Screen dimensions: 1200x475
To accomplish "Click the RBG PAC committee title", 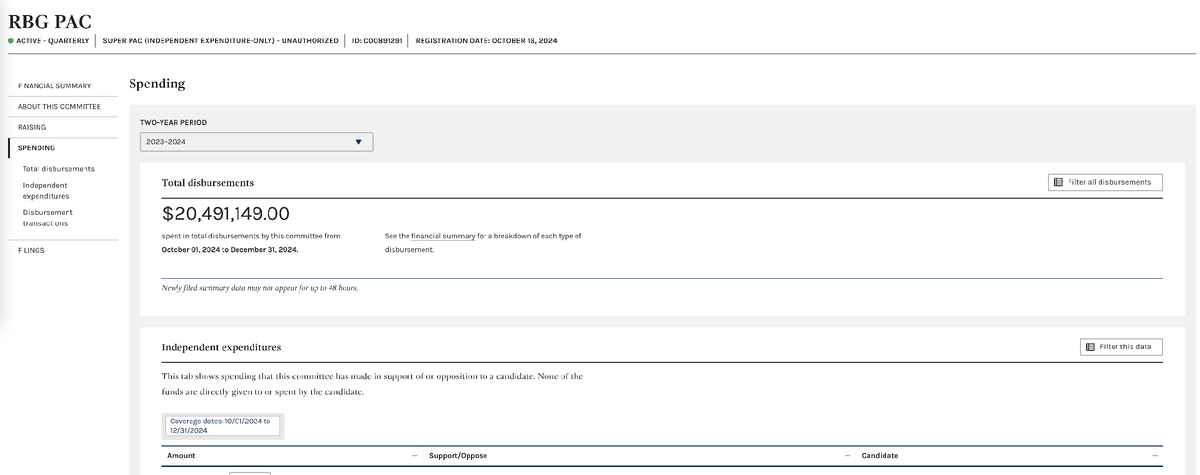I will (49, 23).
